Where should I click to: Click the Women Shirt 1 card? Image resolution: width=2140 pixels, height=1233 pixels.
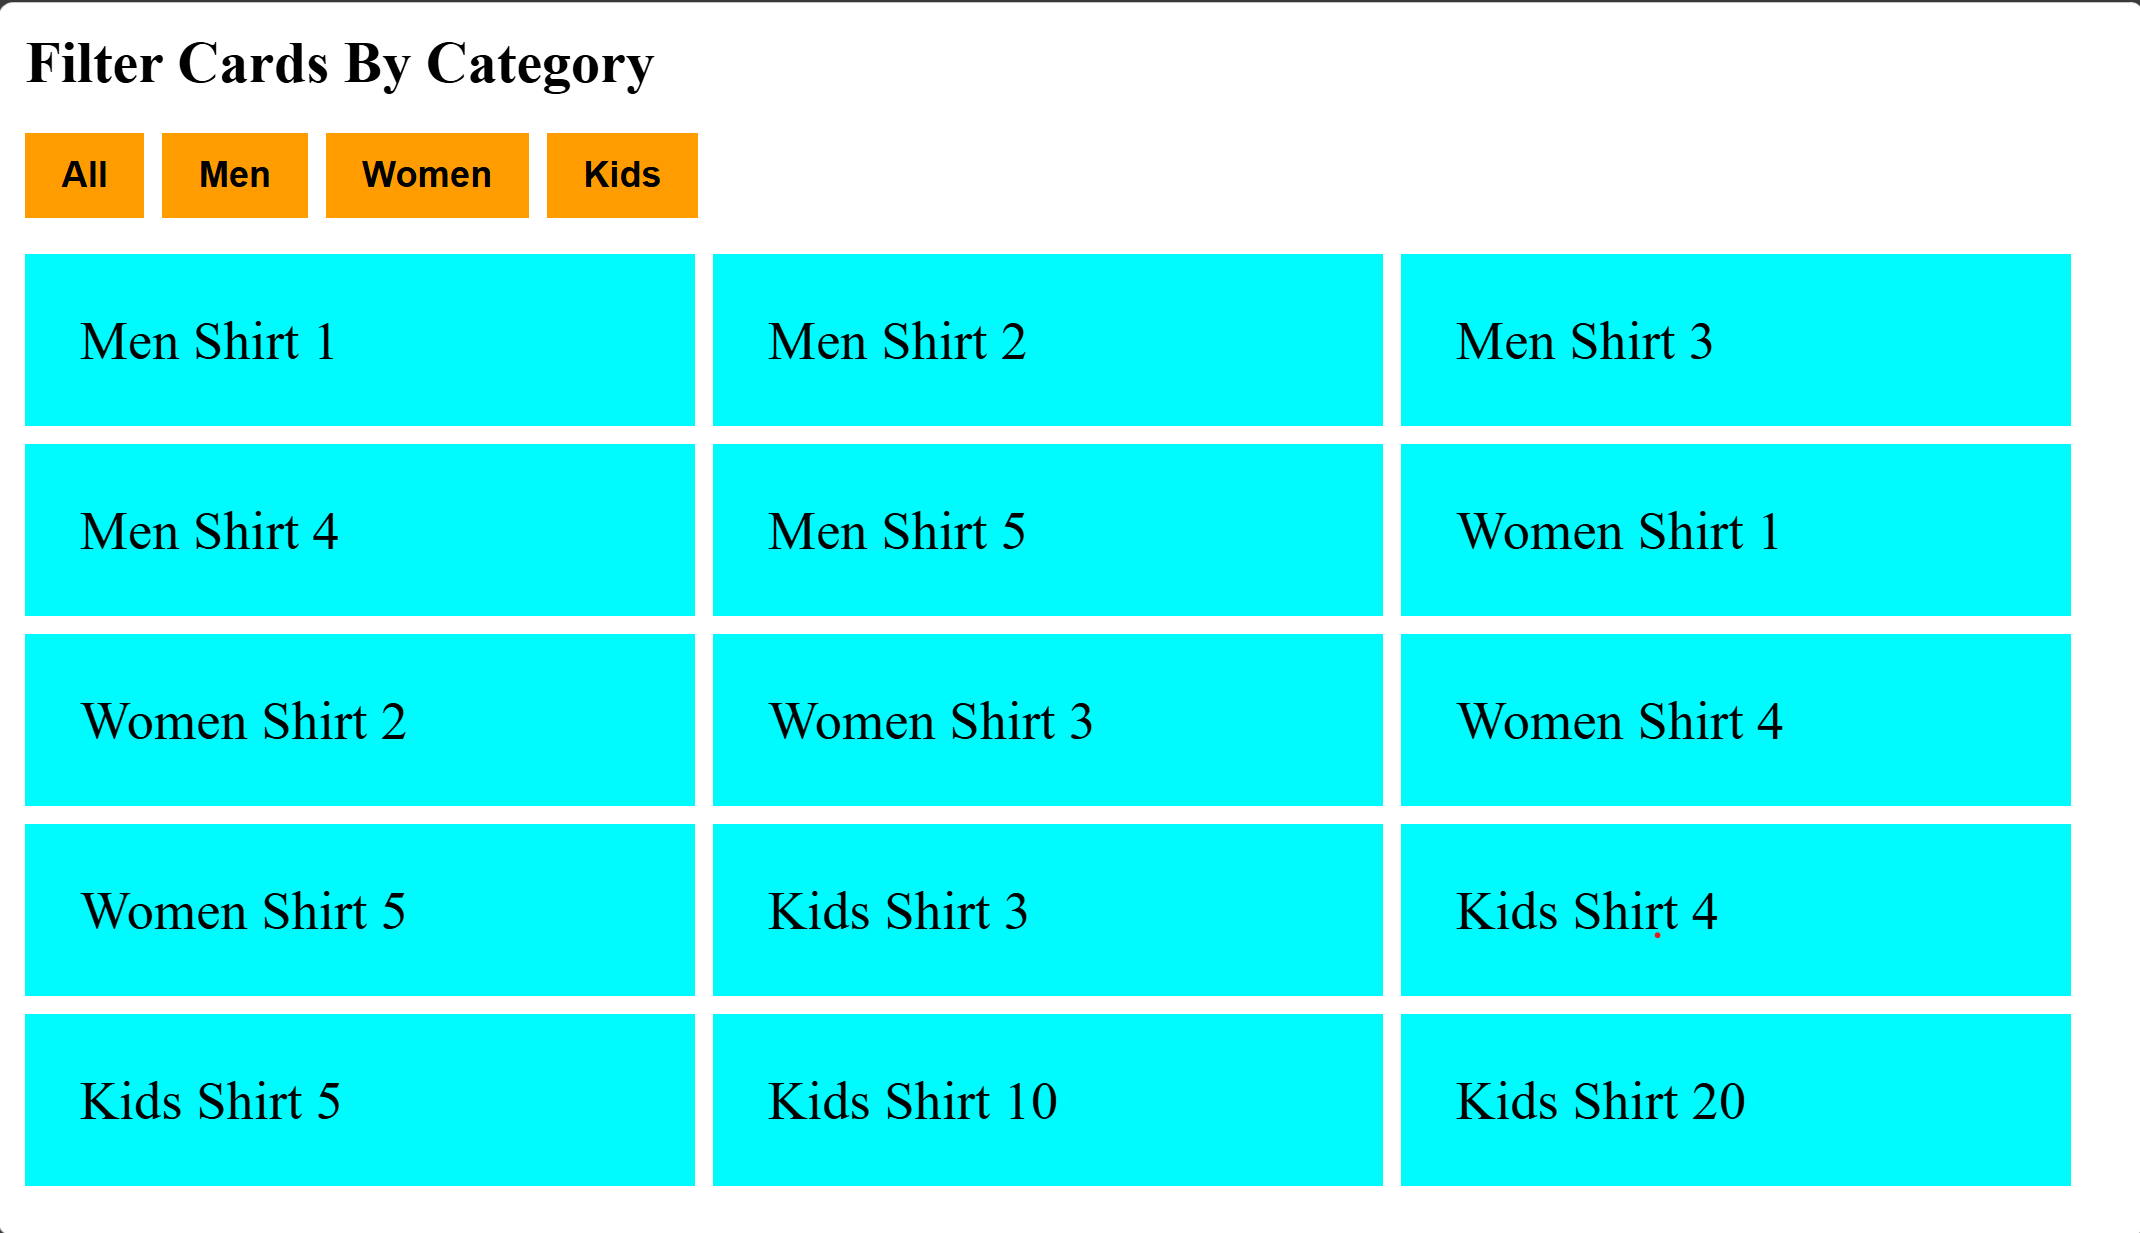click(x=1735, y=530)
